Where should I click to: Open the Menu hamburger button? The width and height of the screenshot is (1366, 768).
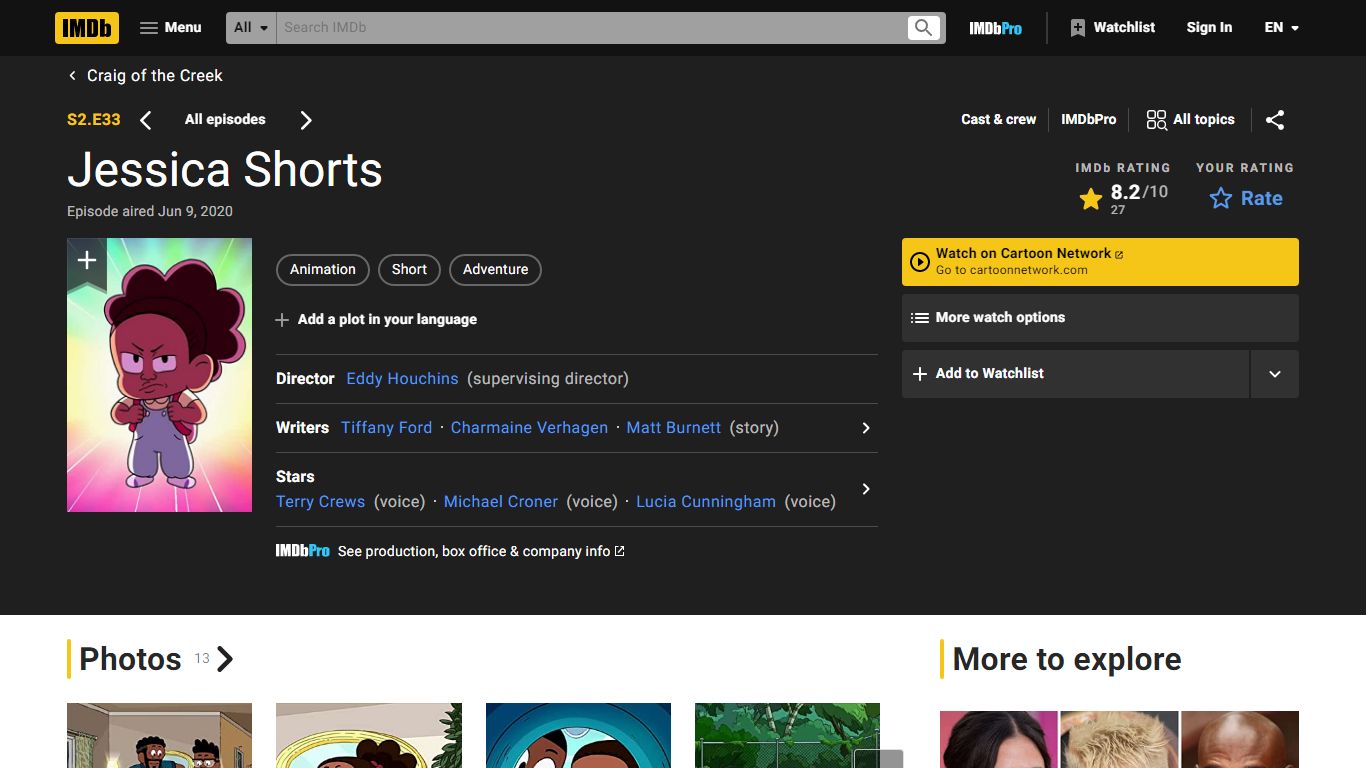[x=171, y=28]
